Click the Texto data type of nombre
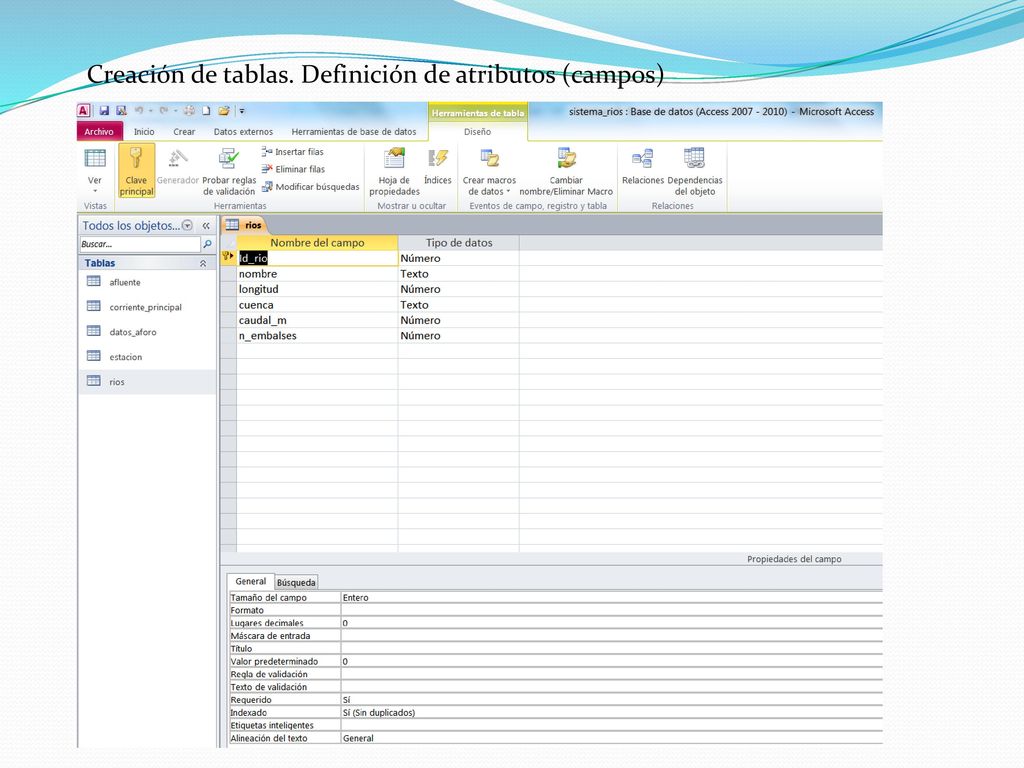 [x=459, y=274]
